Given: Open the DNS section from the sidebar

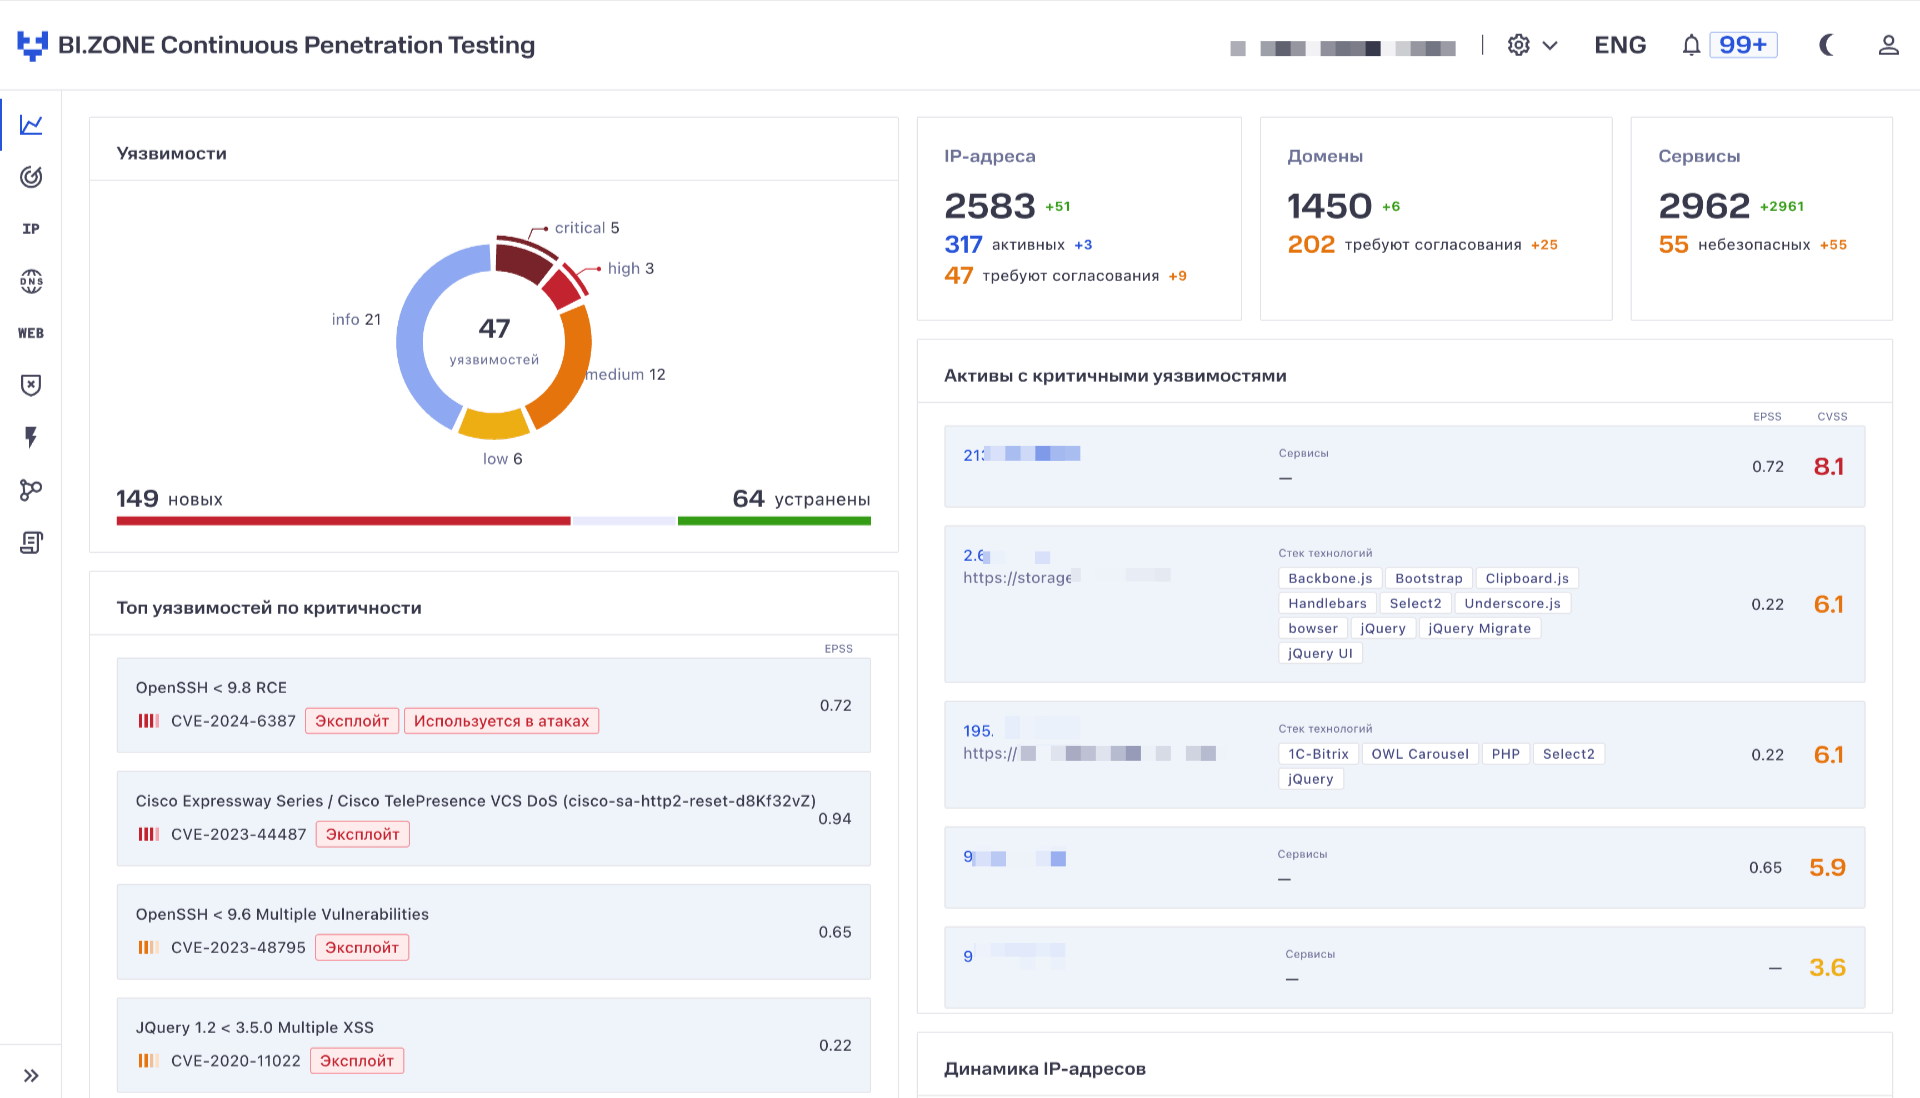Looking at the screenshot, I should (x=31, y=281).
